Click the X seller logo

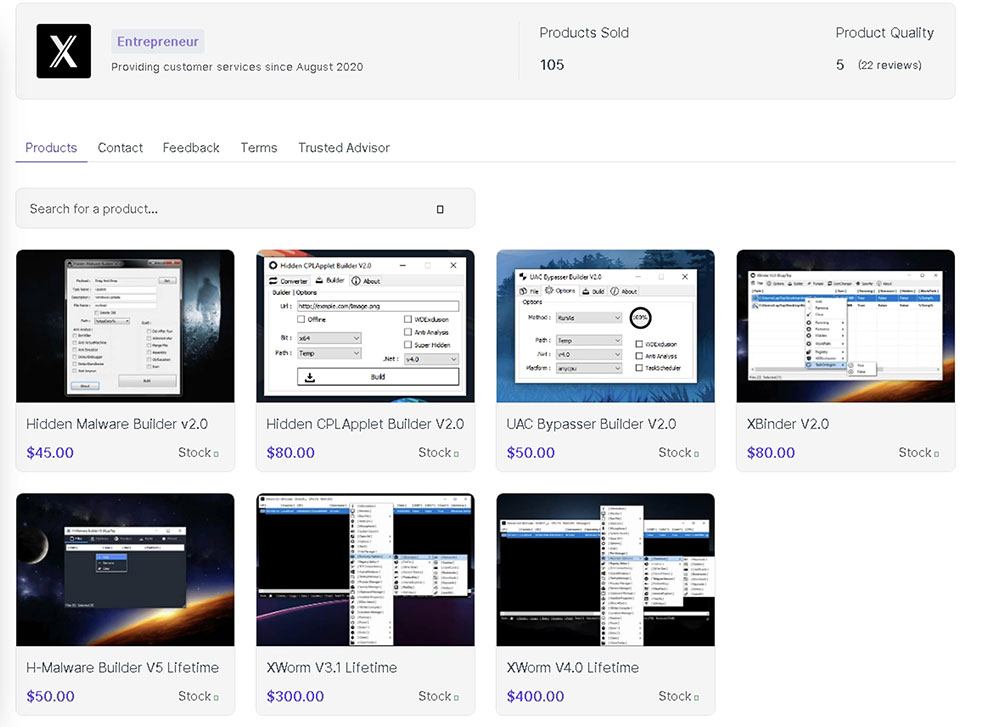[x=63, y=51]
